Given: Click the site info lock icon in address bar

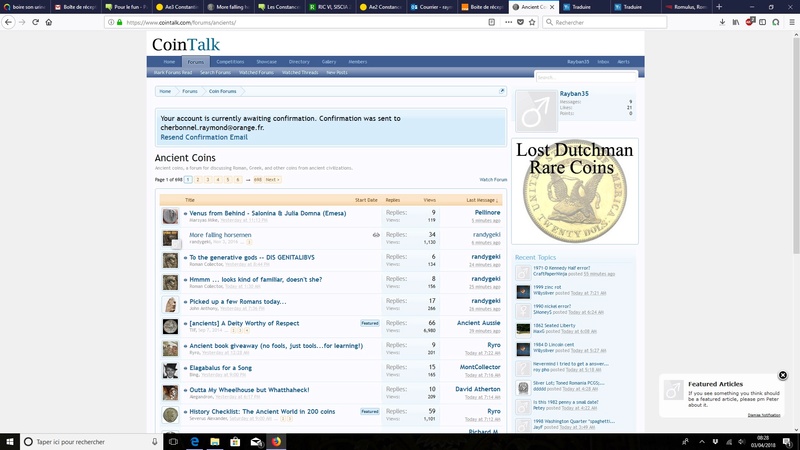Looking at the screenshot, I should pos(119,22).
